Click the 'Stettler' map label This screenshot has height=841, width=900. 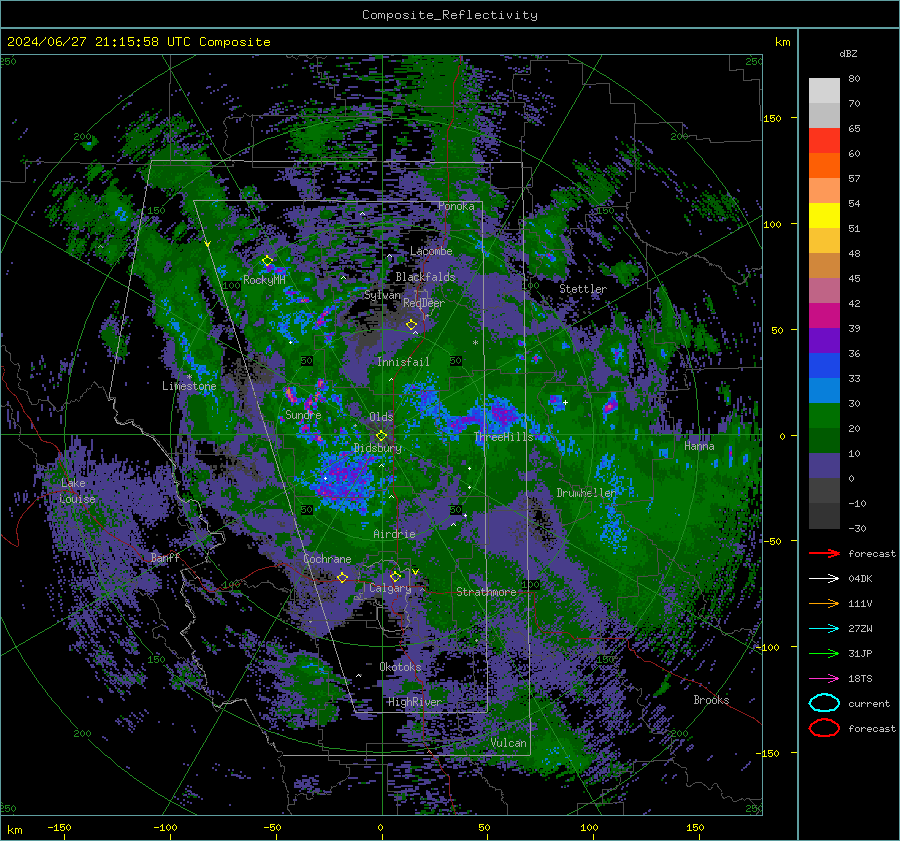583,289
